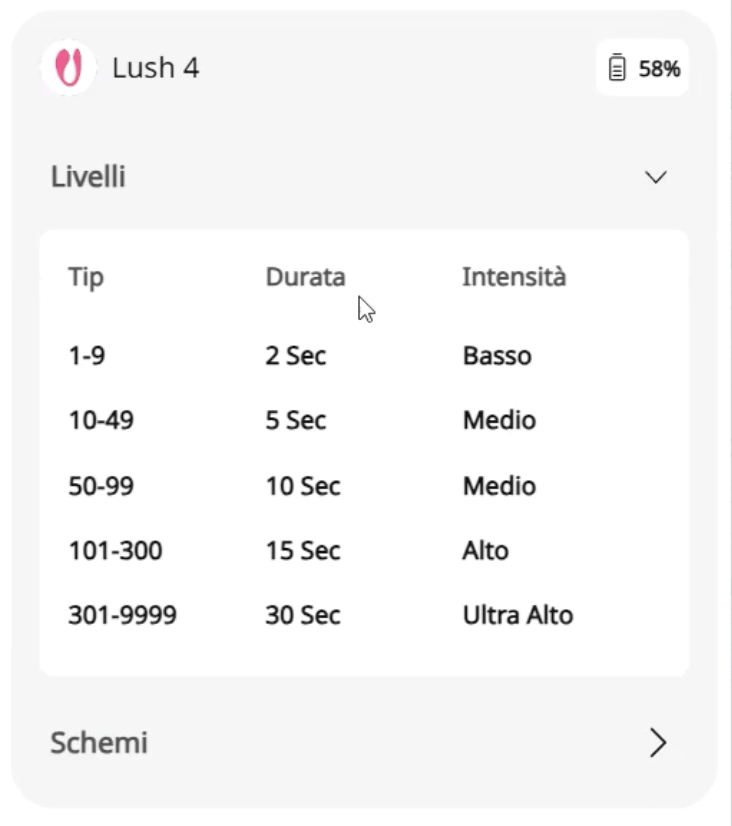Viewport: 732px width, 826px height.
Task: Click the Lush 4 device name
Action: (155, 68)
